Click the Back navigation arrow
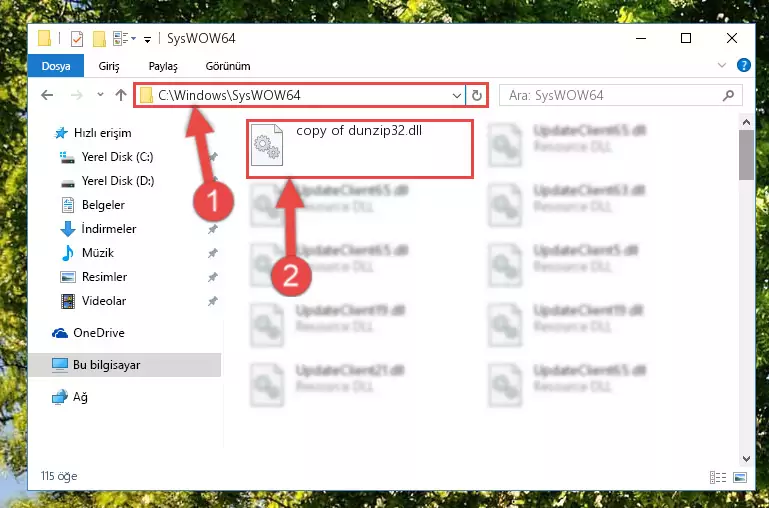769x508 pixels. (47, 95)
